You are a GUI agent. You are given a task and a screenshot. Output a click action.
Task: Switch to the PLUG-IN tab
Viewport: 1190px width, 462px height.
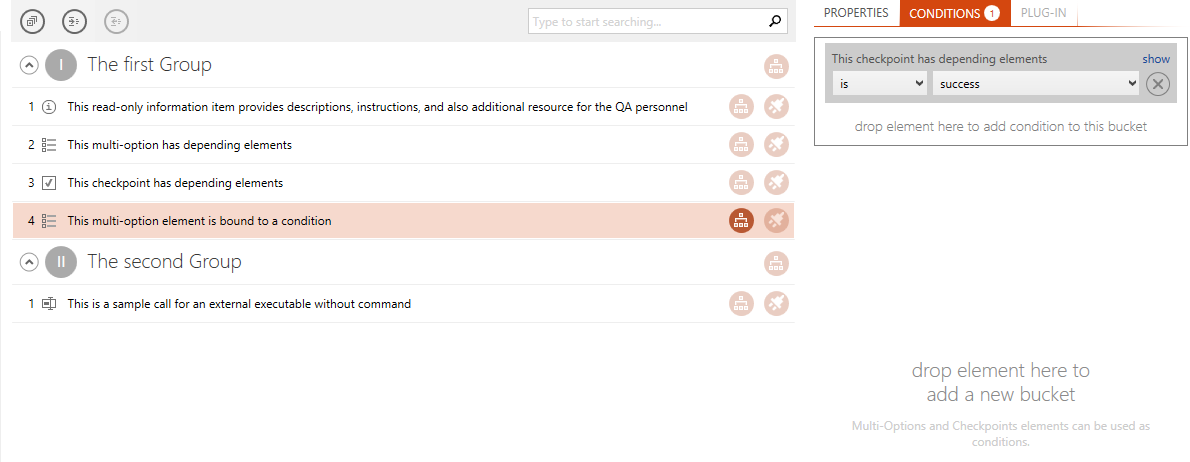(x=1044, y=13)
